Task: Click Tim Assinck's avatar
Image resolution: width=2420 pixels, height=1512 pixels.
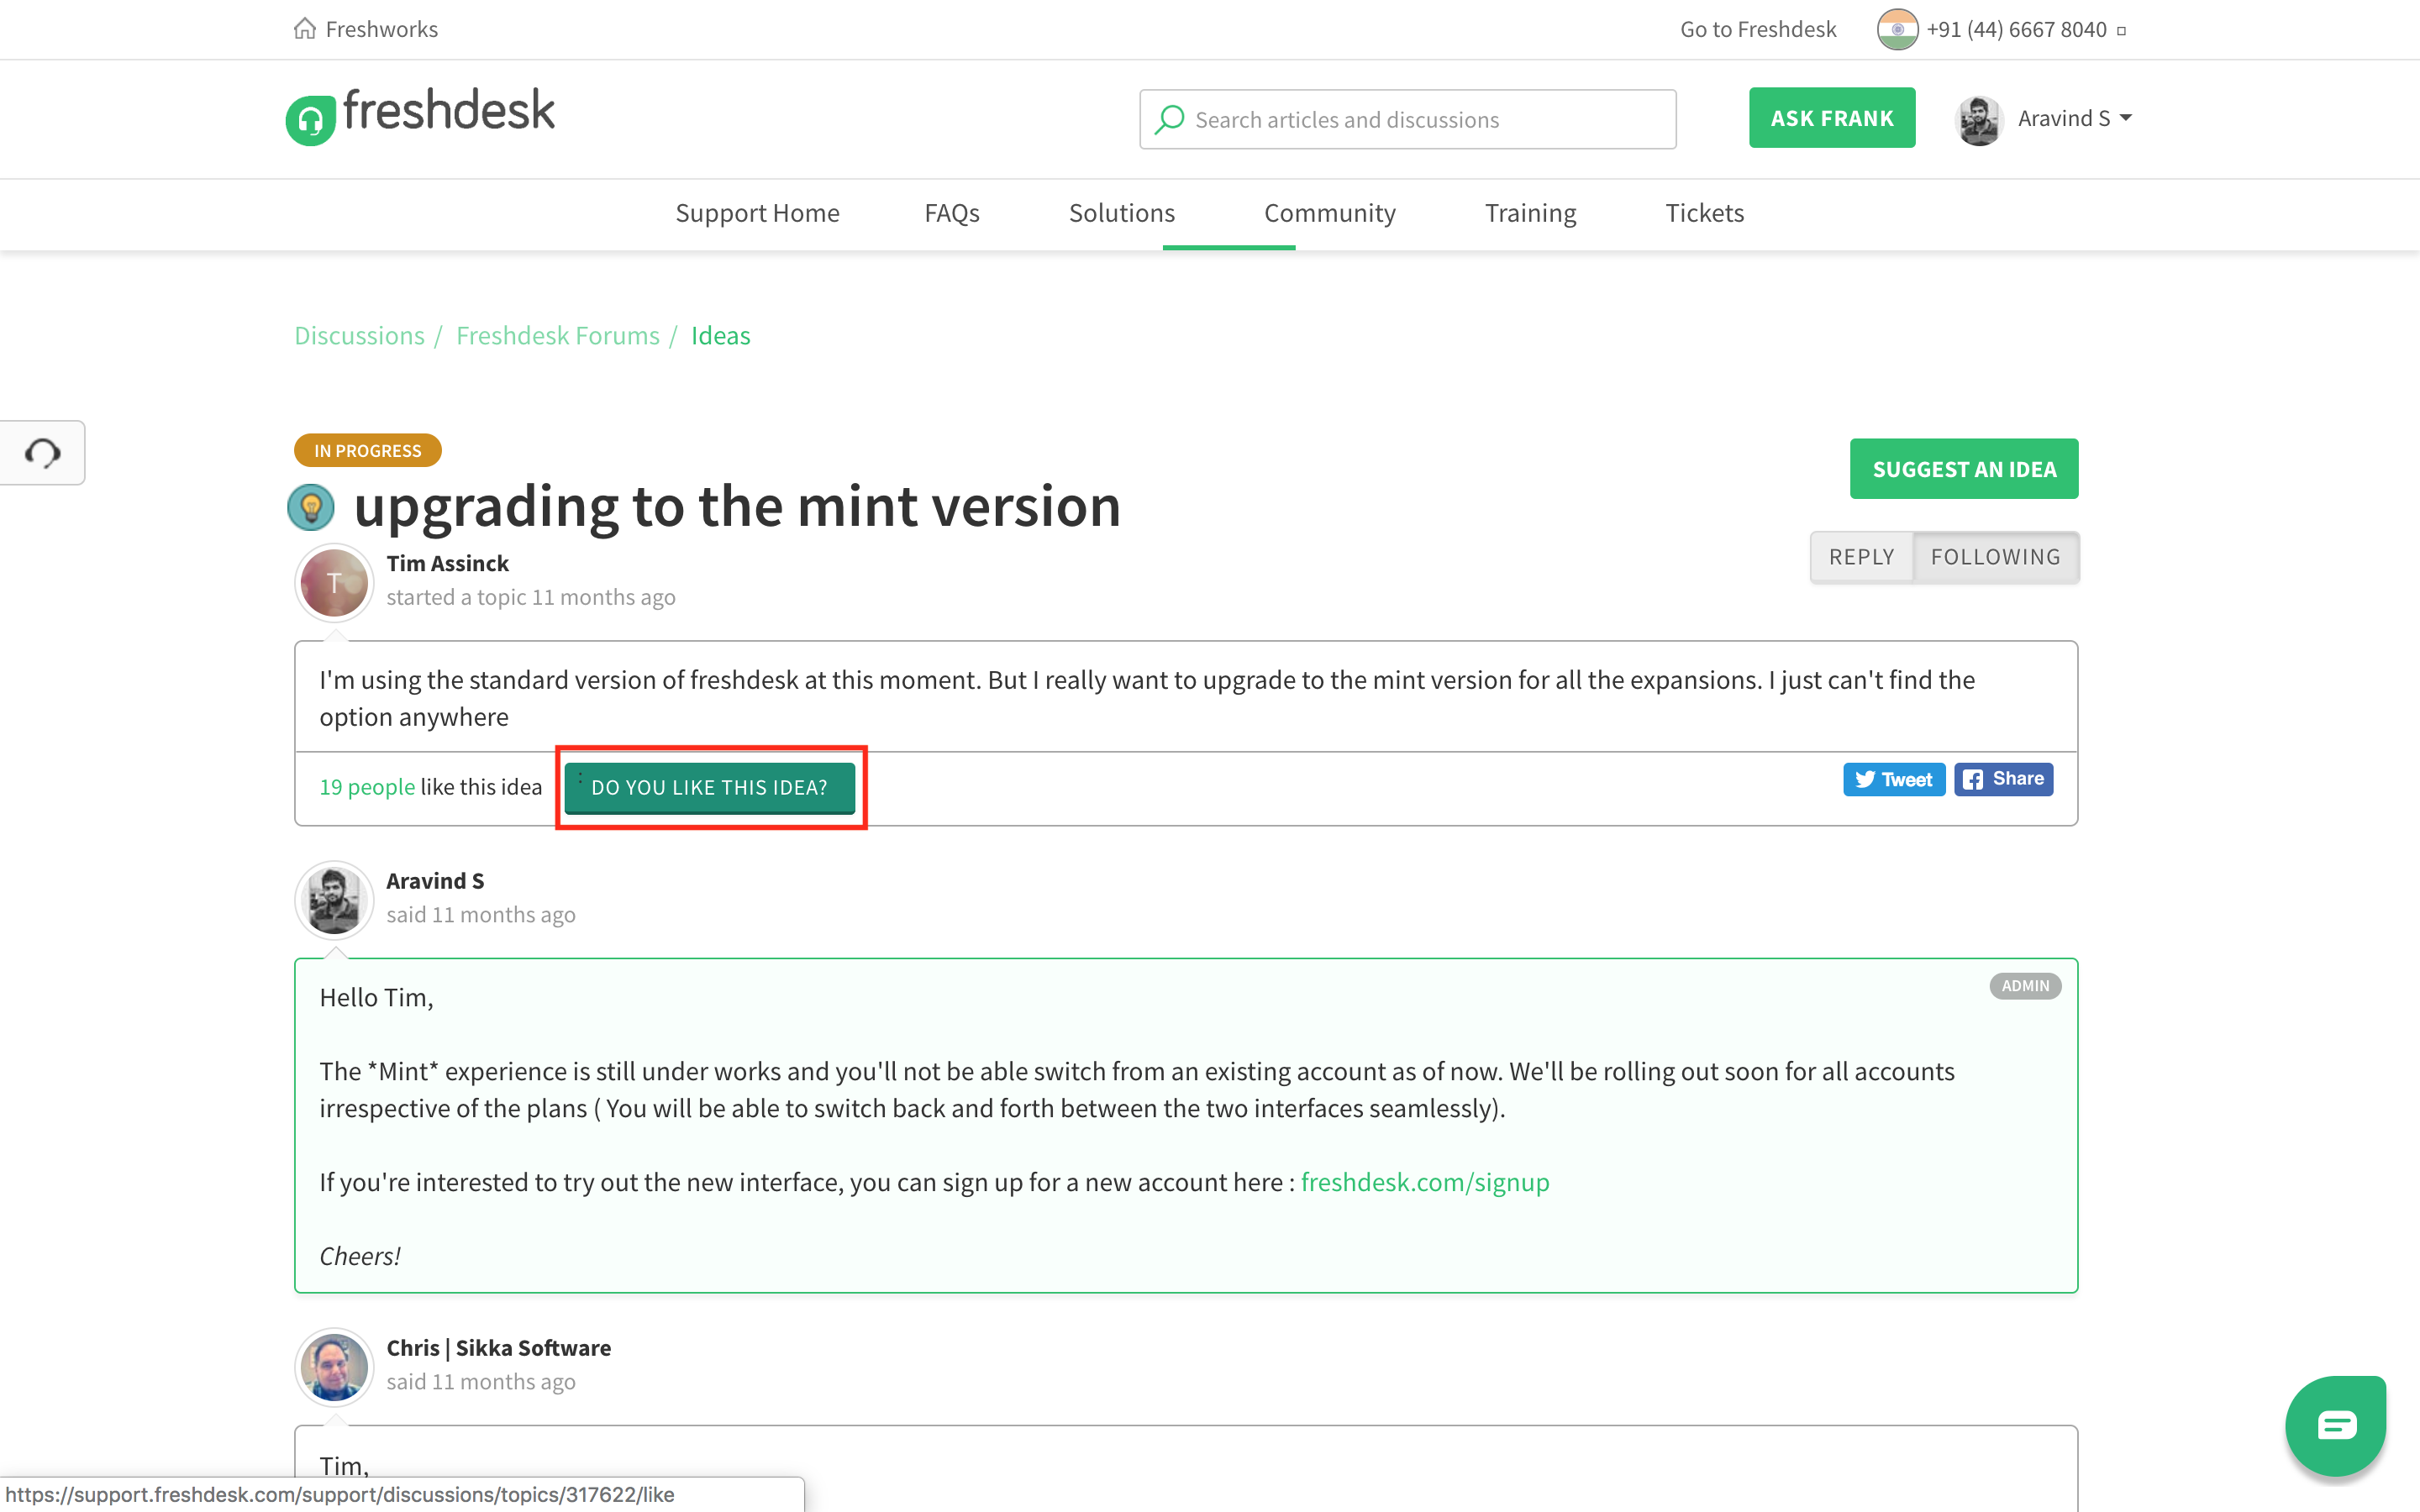Action: coord(334,582)
